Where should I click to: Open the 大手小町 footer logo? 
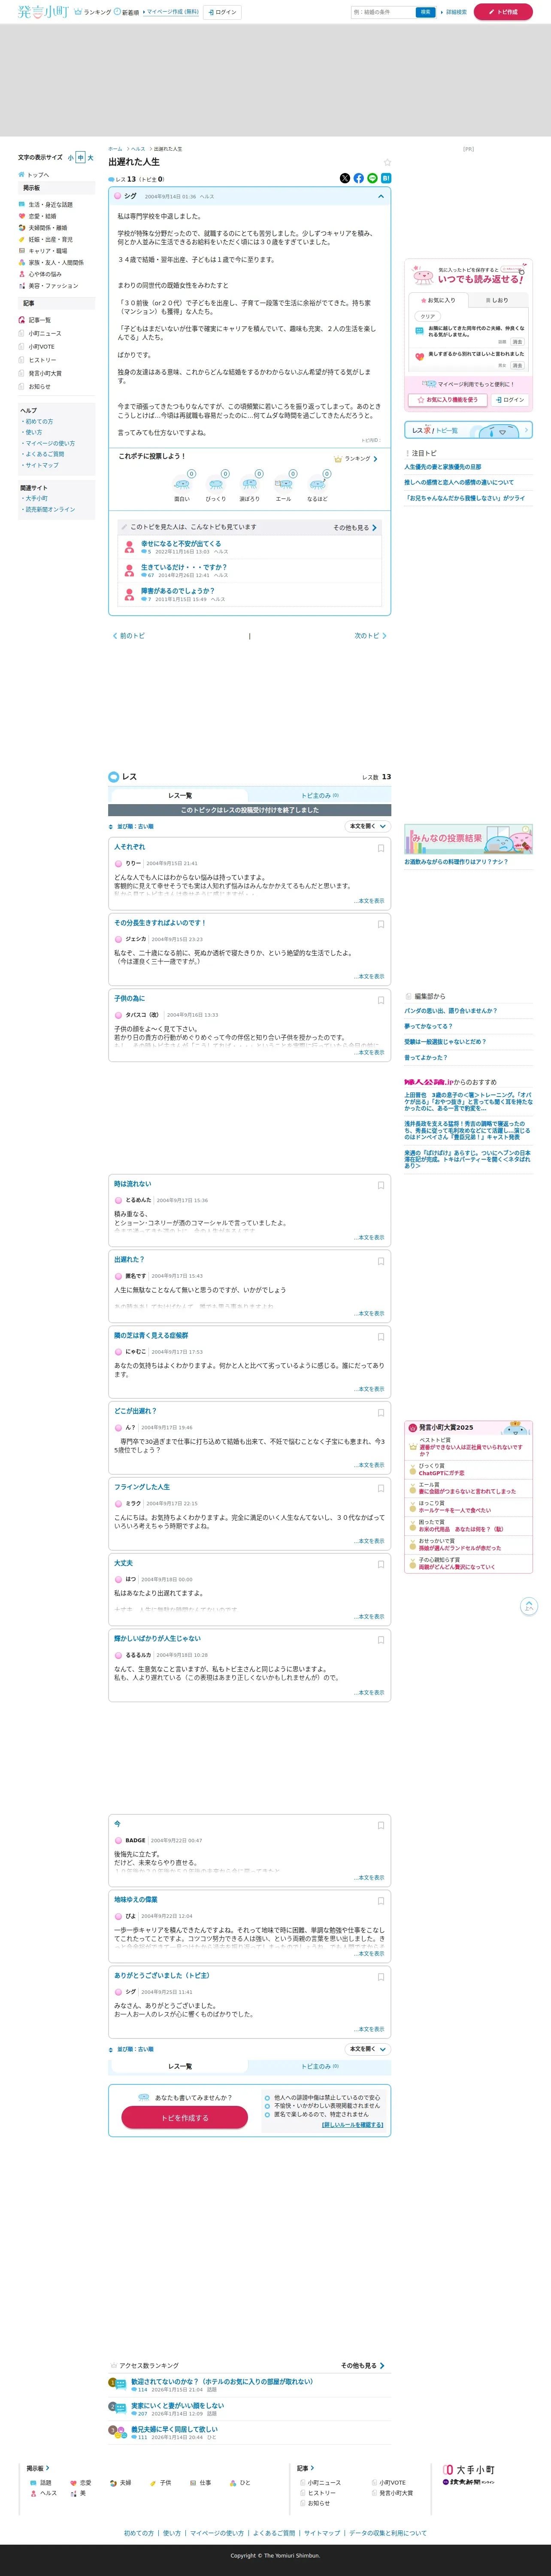[469, 2469]
